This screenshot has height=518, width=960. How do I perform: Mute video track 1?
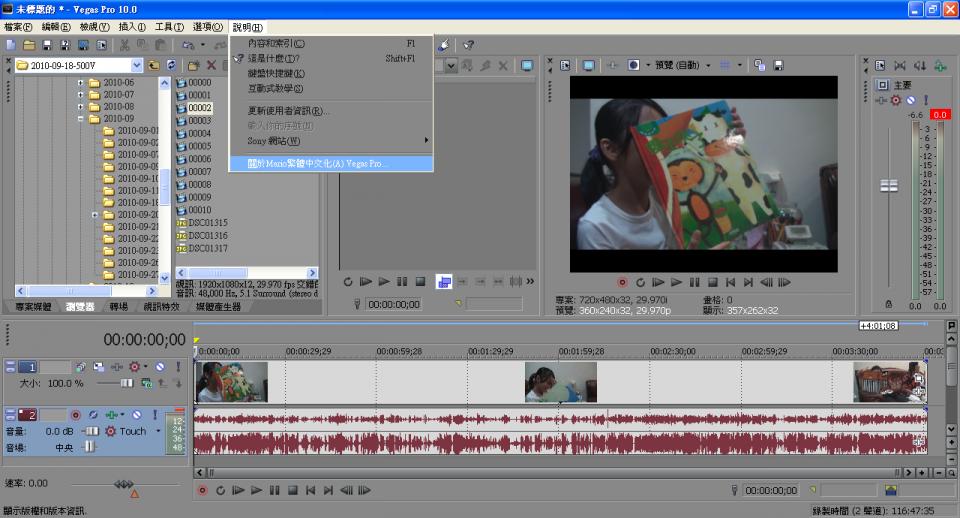click(x=159, y=368)
